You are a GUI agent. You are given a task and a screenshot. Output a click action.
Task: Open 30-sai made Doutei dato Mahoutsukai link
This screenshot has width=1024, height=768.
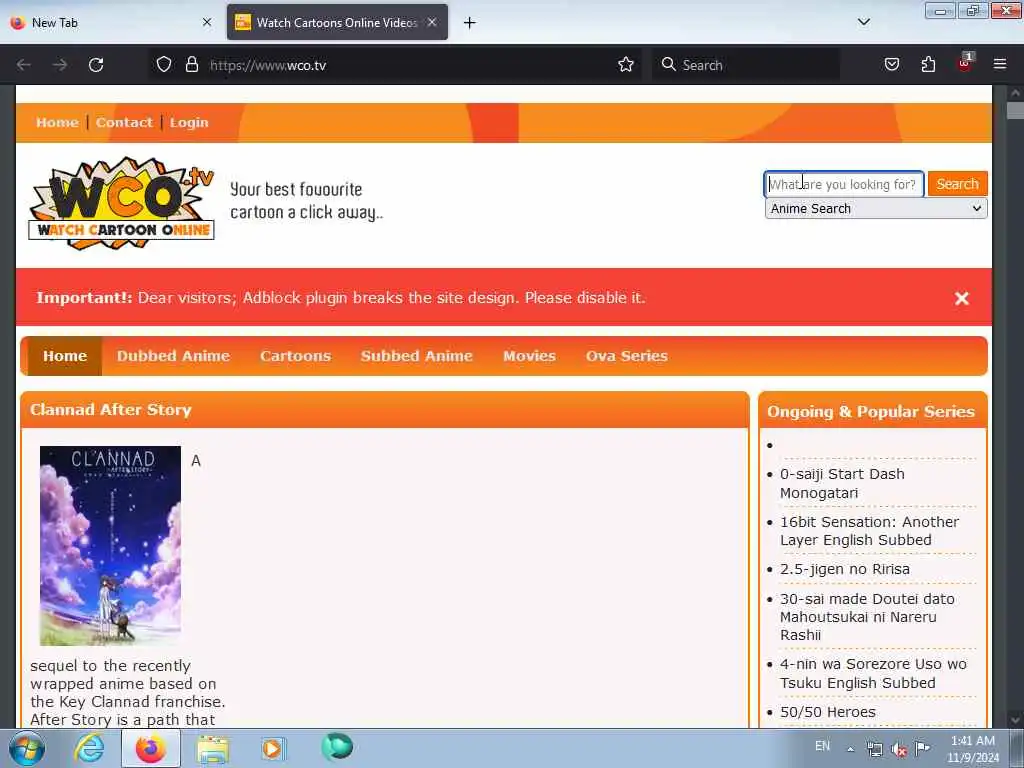(867, 616)
